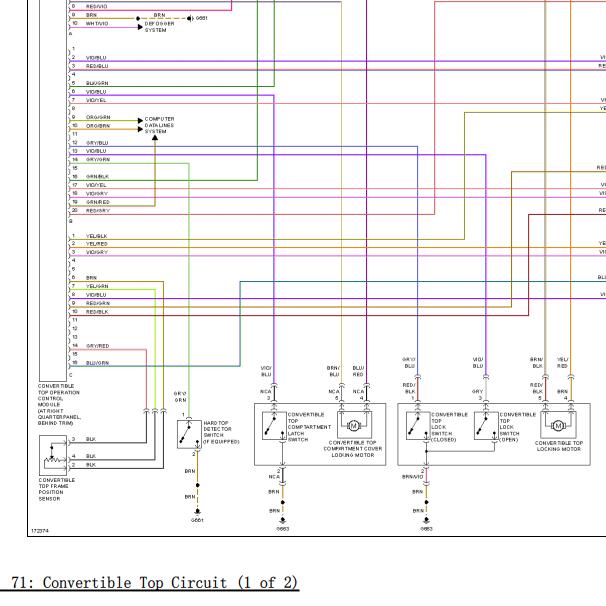Viewport: 606px width, 606px height.
Task: Select the 'BRN/BLU' wire label
Action: pyautogui.click(x=334, y=371)
